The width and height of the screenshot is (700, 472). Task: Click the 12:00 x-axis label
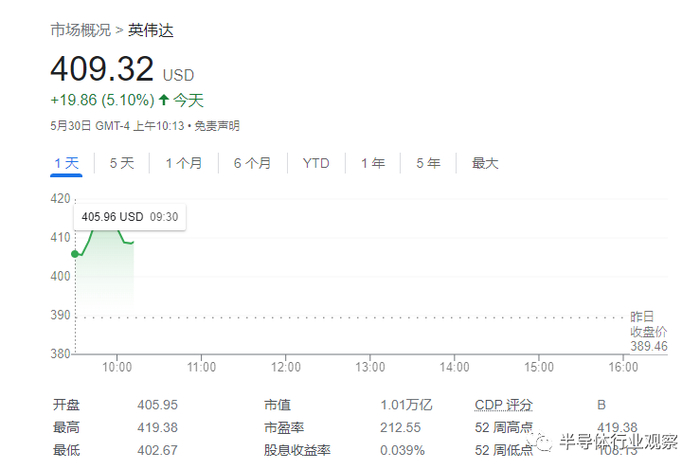pos(286,367)
